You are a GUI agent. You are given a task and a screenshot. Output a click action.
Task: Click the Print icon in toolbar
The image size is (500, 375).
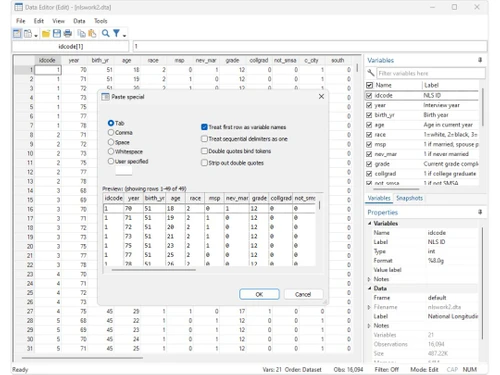click(x=68, y=33)
